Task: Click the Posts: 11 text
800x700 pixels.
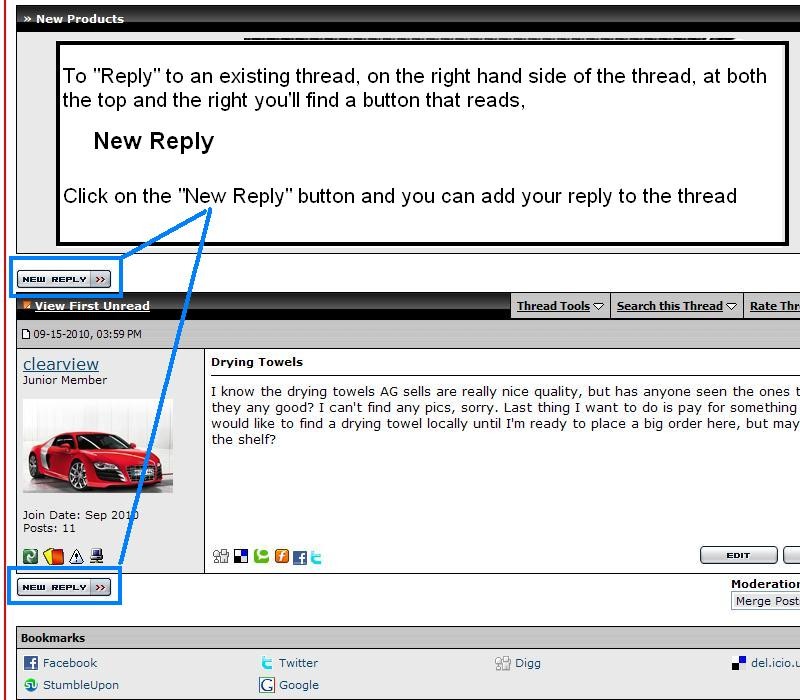Action: click(x=49, y=528)
